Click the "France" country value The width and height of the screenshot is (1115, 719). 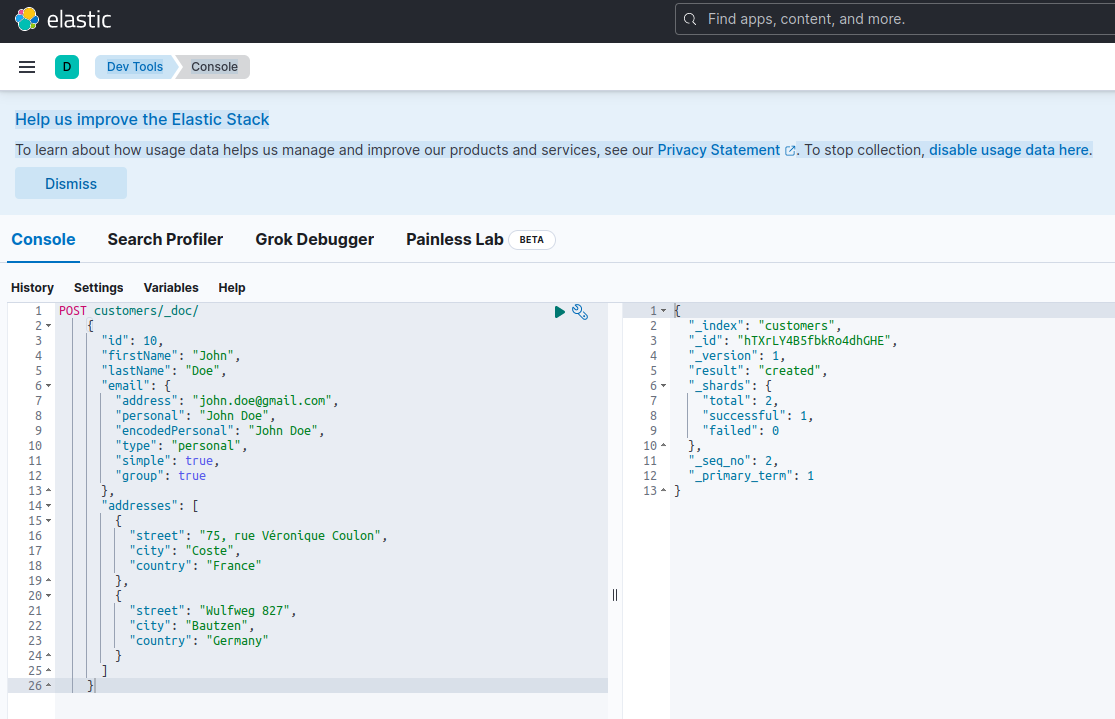tap(234, 565)
